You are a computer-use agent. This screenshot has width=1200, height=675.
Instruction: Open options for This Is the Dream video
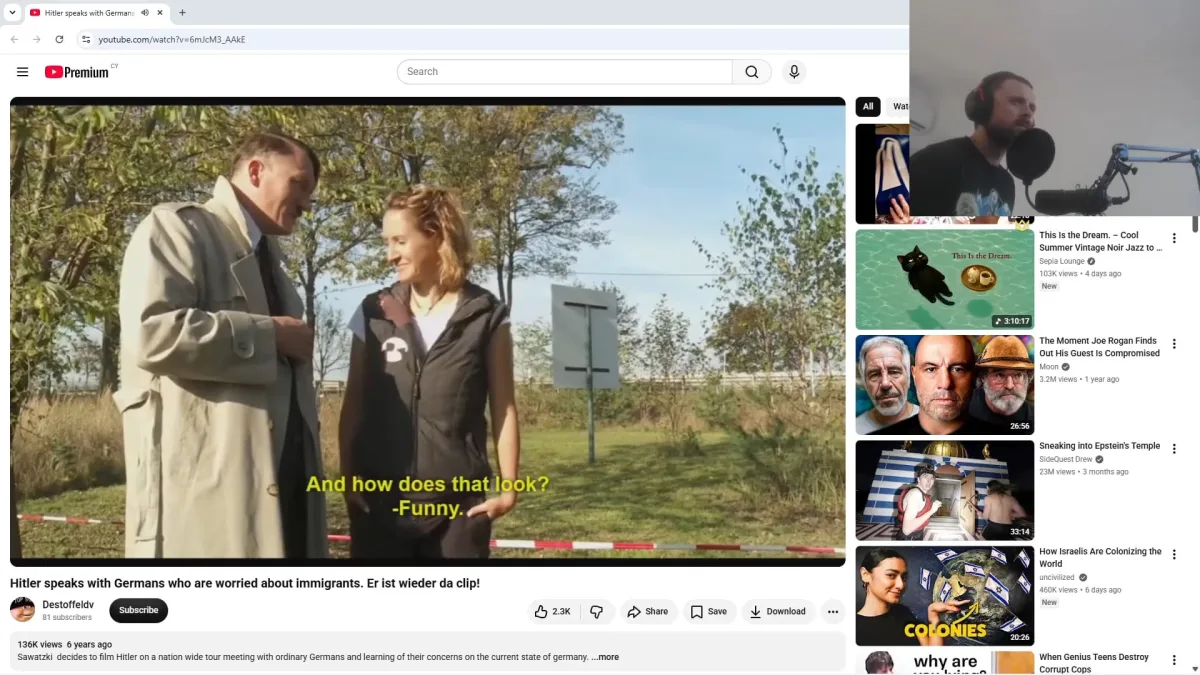coord(1174,238)
